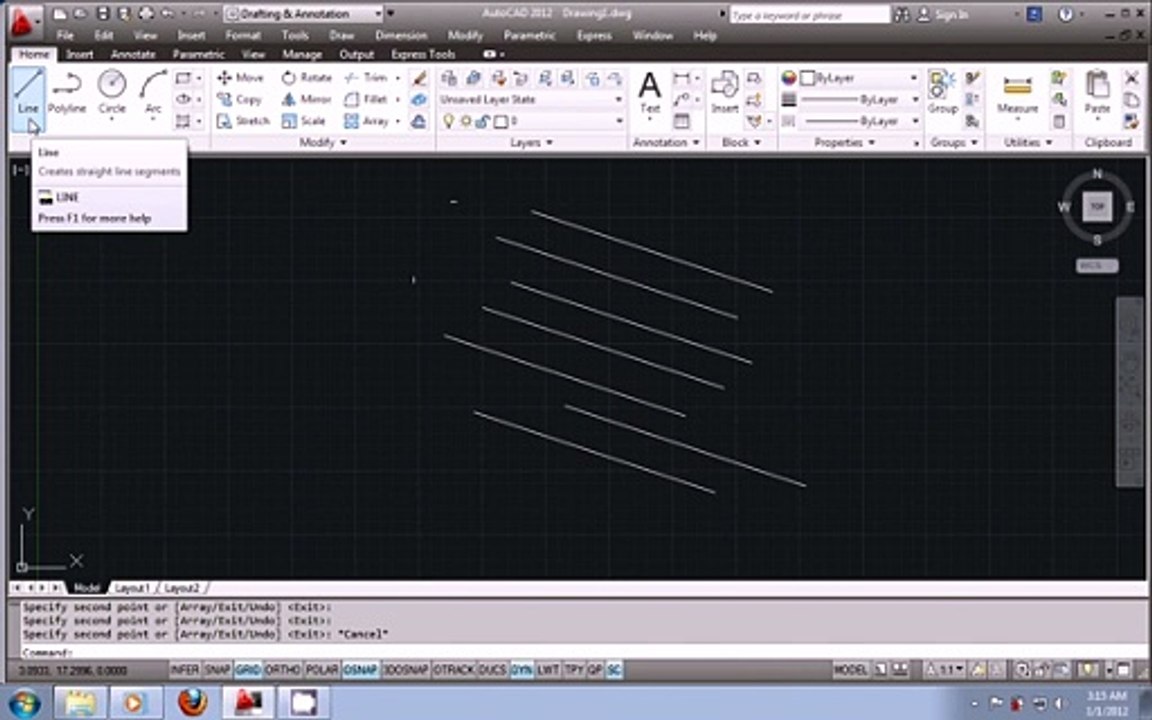The width and height of the screenshot is (1152, 720).
Task: Click the WCS label under ViewCube
Action: [1097, 265]
